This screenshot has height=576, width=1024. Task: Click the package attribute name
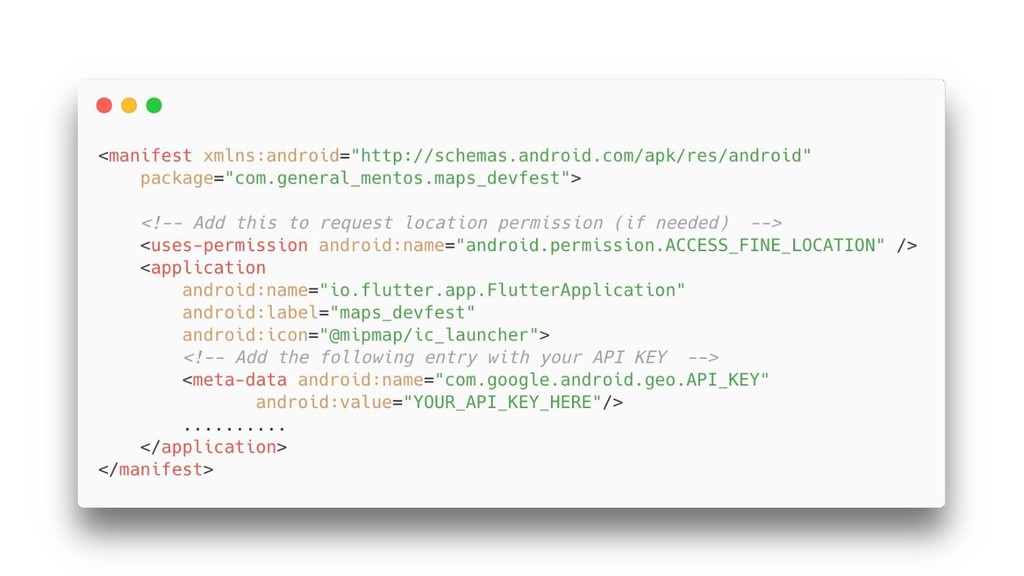point(177,178)
